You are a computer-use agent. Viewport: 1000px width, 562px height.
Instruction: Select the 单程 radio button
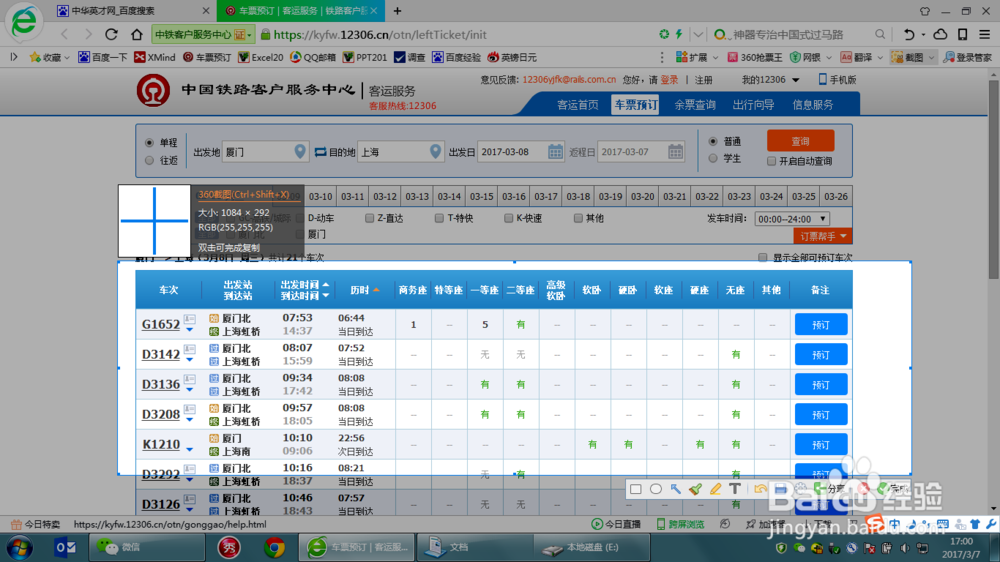(149, 142)
